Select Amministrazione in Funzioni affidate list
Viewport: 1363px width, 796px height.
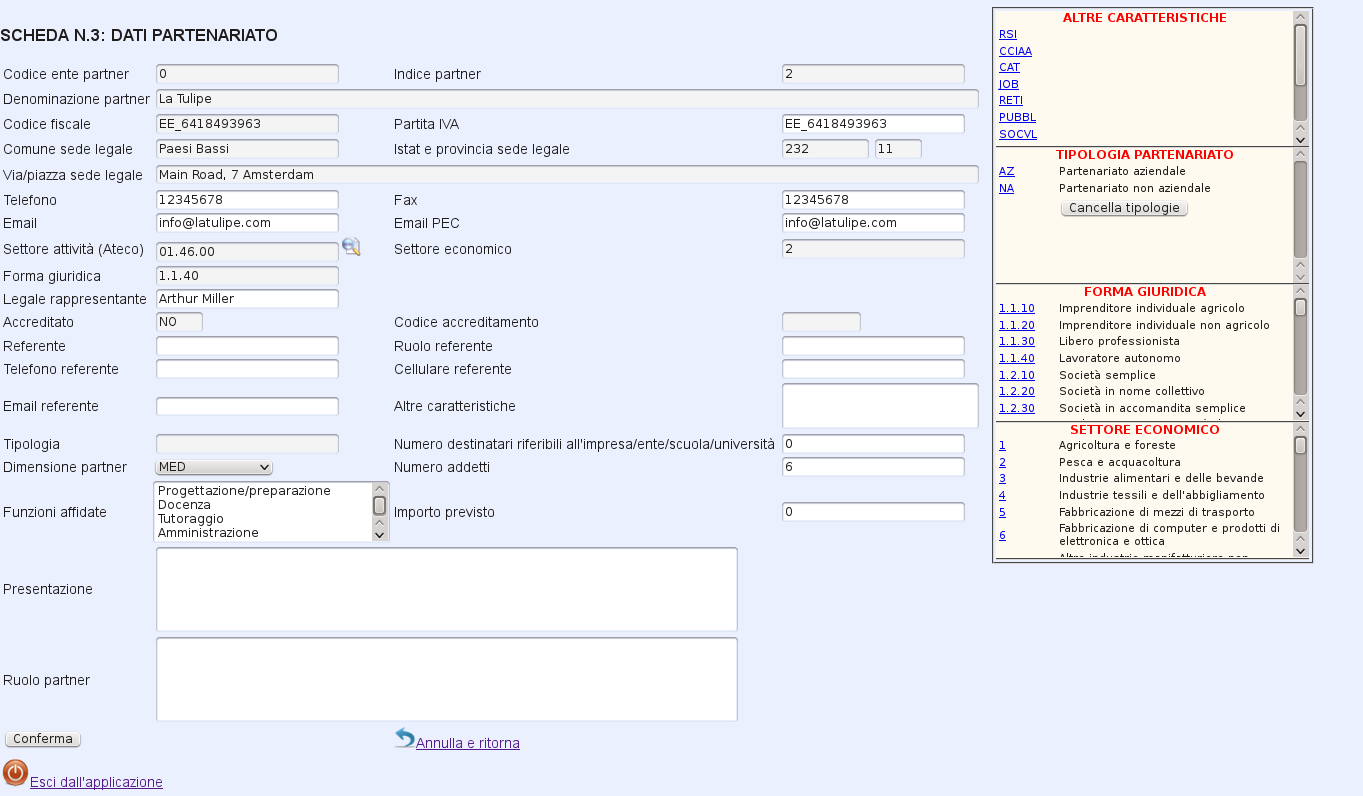click(263, 533)
